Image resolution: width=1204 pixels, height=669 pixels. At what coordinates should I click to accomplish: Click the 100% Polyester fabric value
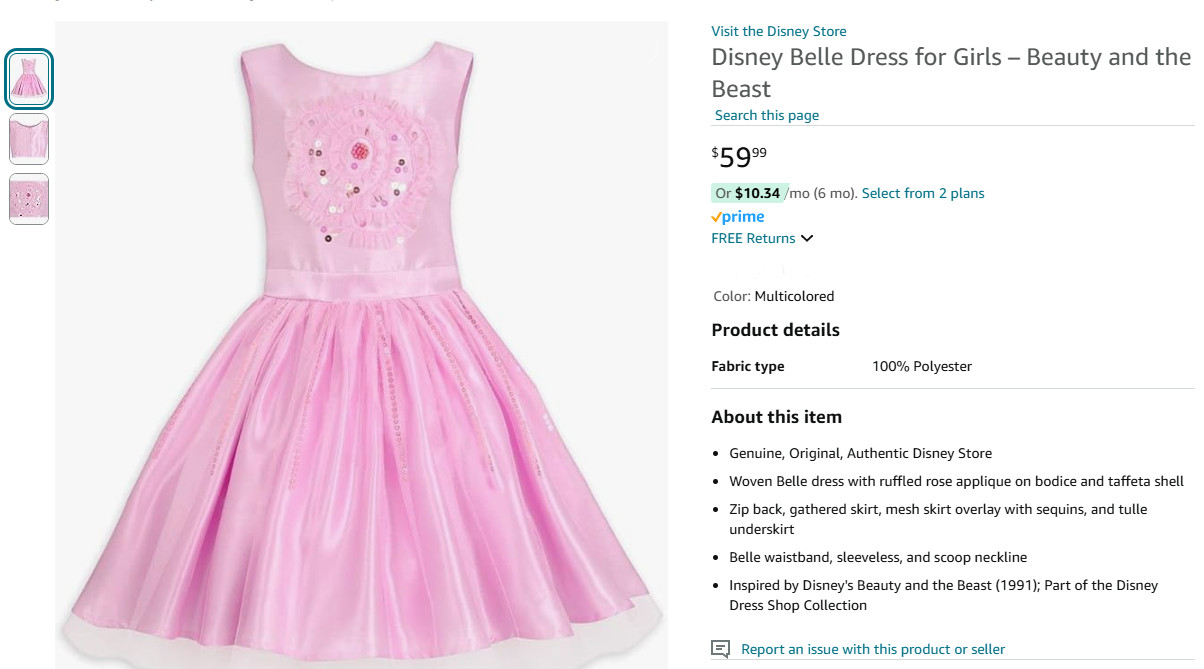click(921, 366)
